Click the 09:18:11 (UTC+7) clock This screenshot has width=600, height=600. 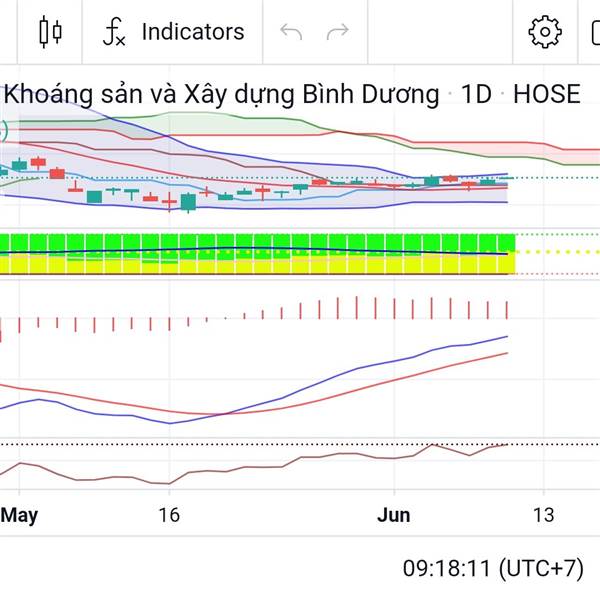click(493, 568)
